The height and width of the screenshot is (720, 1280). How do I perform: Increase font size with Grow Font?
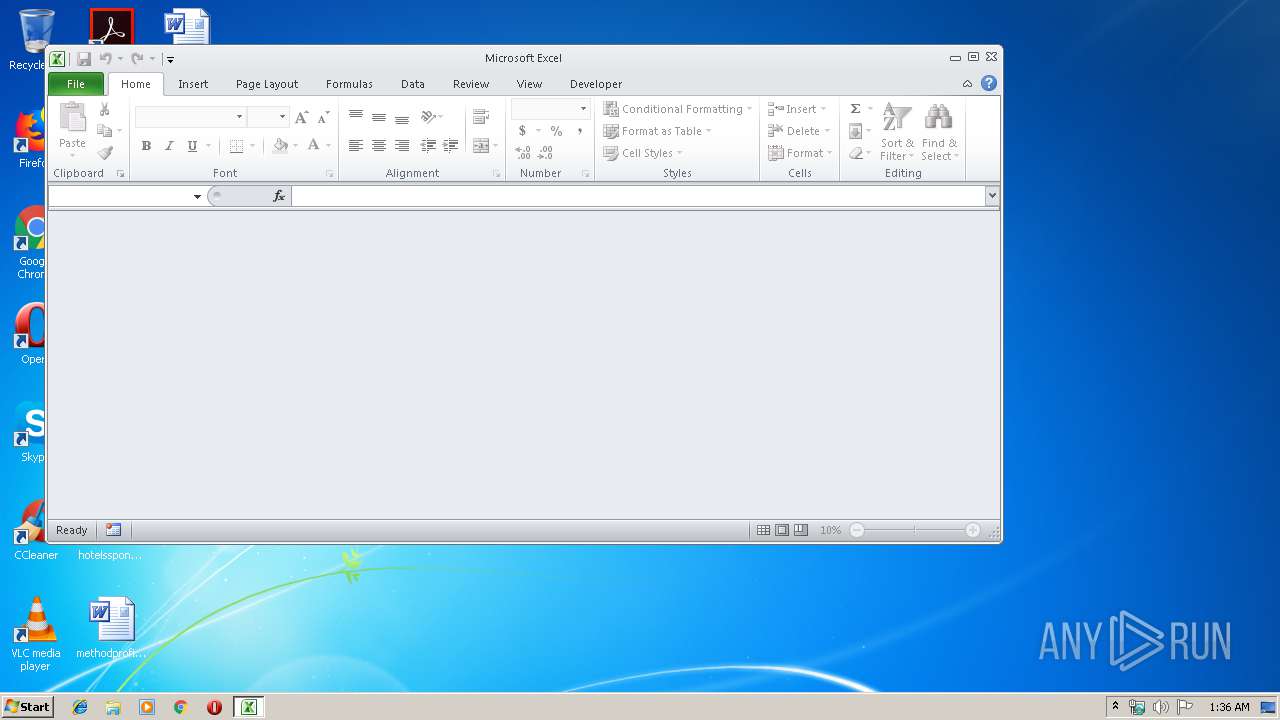click(x=301, y=118)
